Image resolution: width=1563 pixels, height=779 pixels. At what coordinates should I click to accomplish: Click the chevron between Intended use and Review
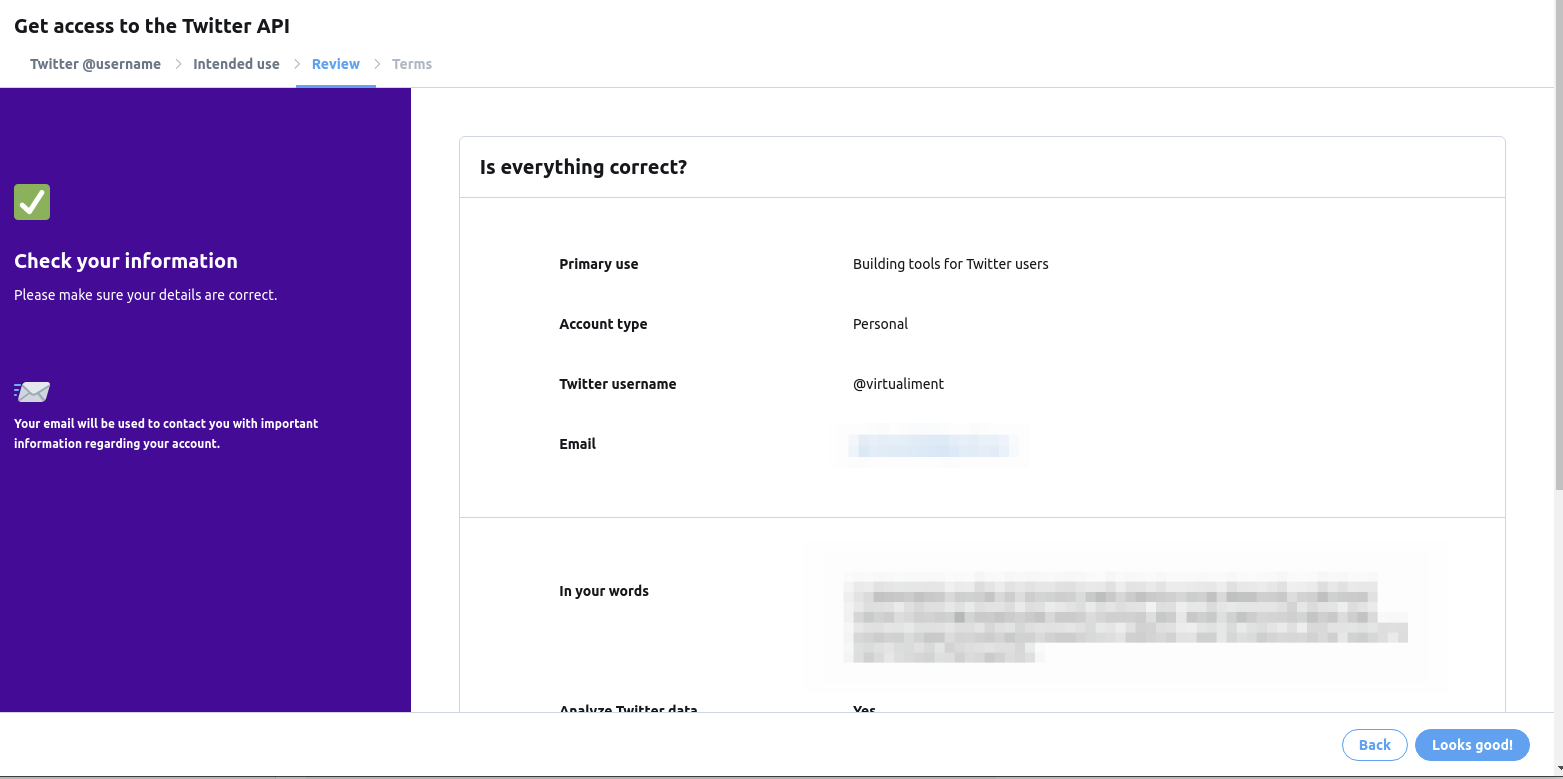pyautogui.click(x=296, y=63)
